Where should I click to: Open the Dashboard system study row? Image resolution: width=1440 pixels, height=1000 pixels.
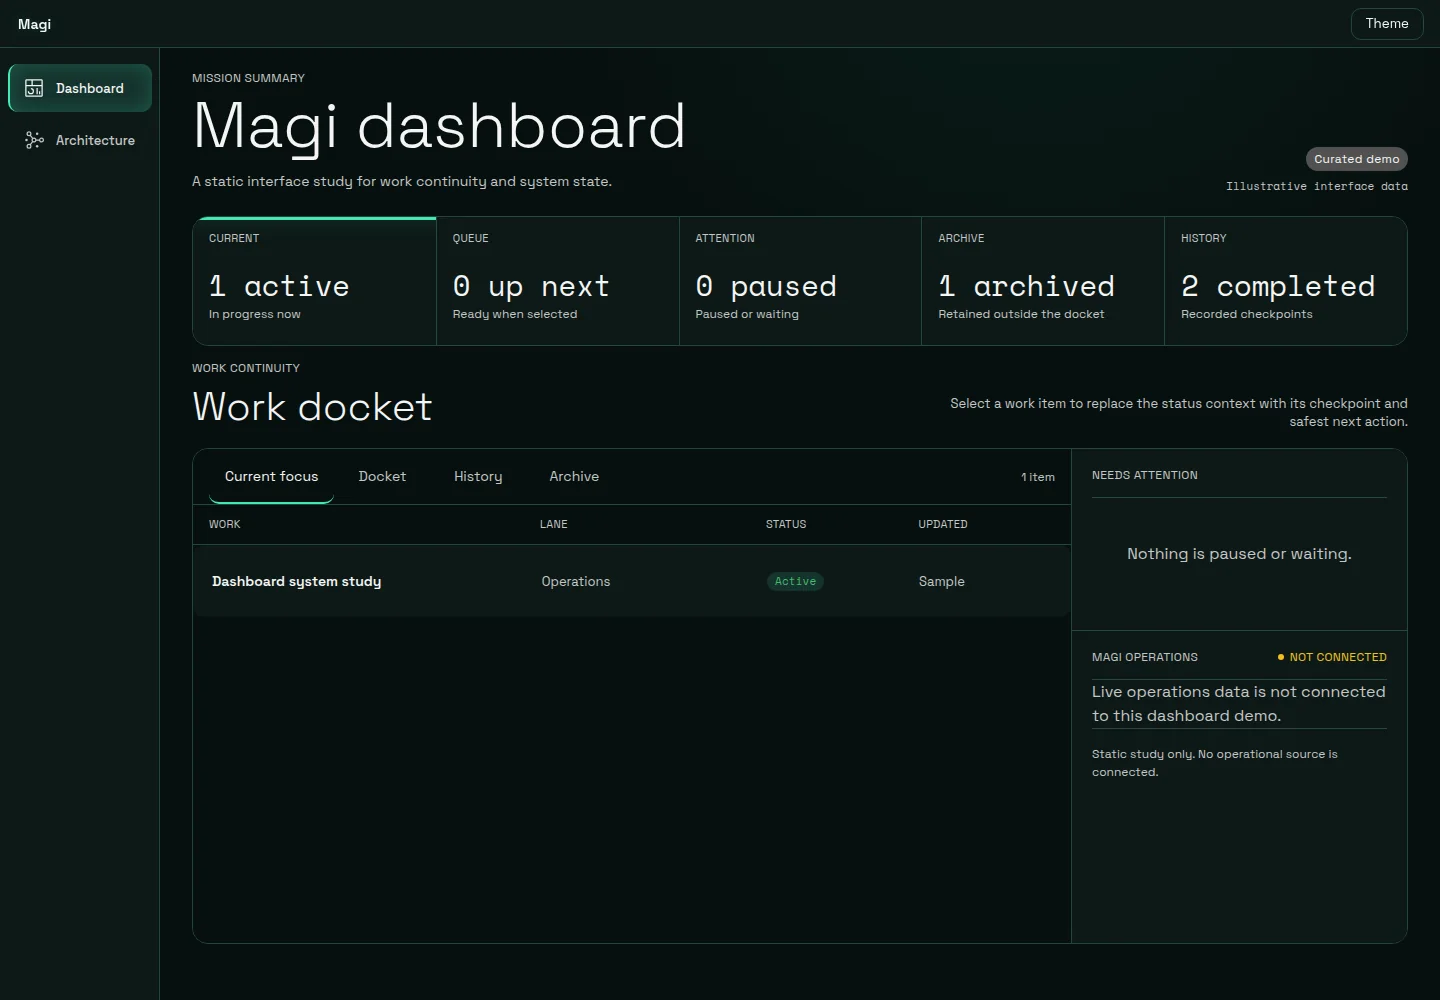pyautogui.click(x=631, y=581)
